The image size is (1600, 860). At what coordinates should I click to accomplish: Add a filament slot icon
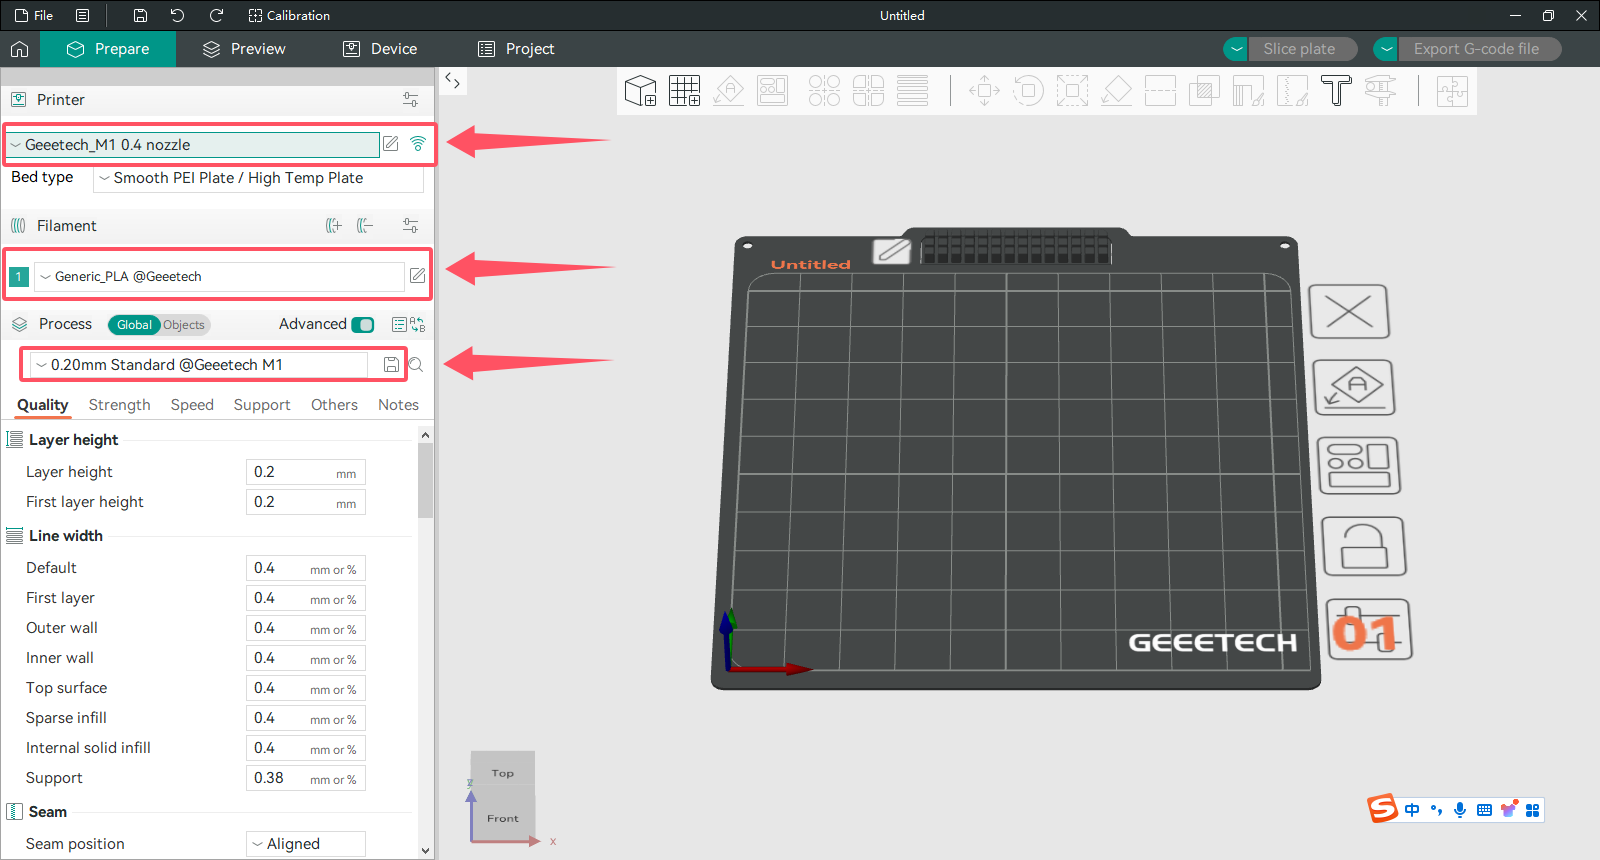tap(334, 226)
